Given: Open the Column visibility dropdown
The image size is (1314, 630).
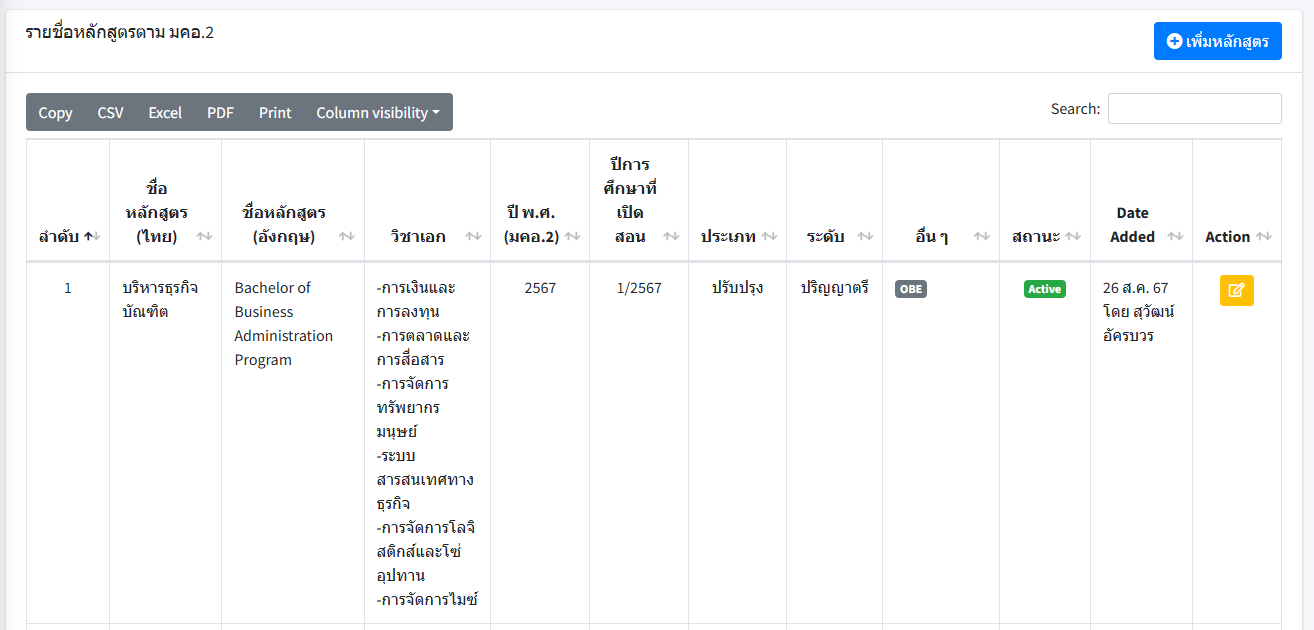Looking at the screenshot, I should click(378, 113).
